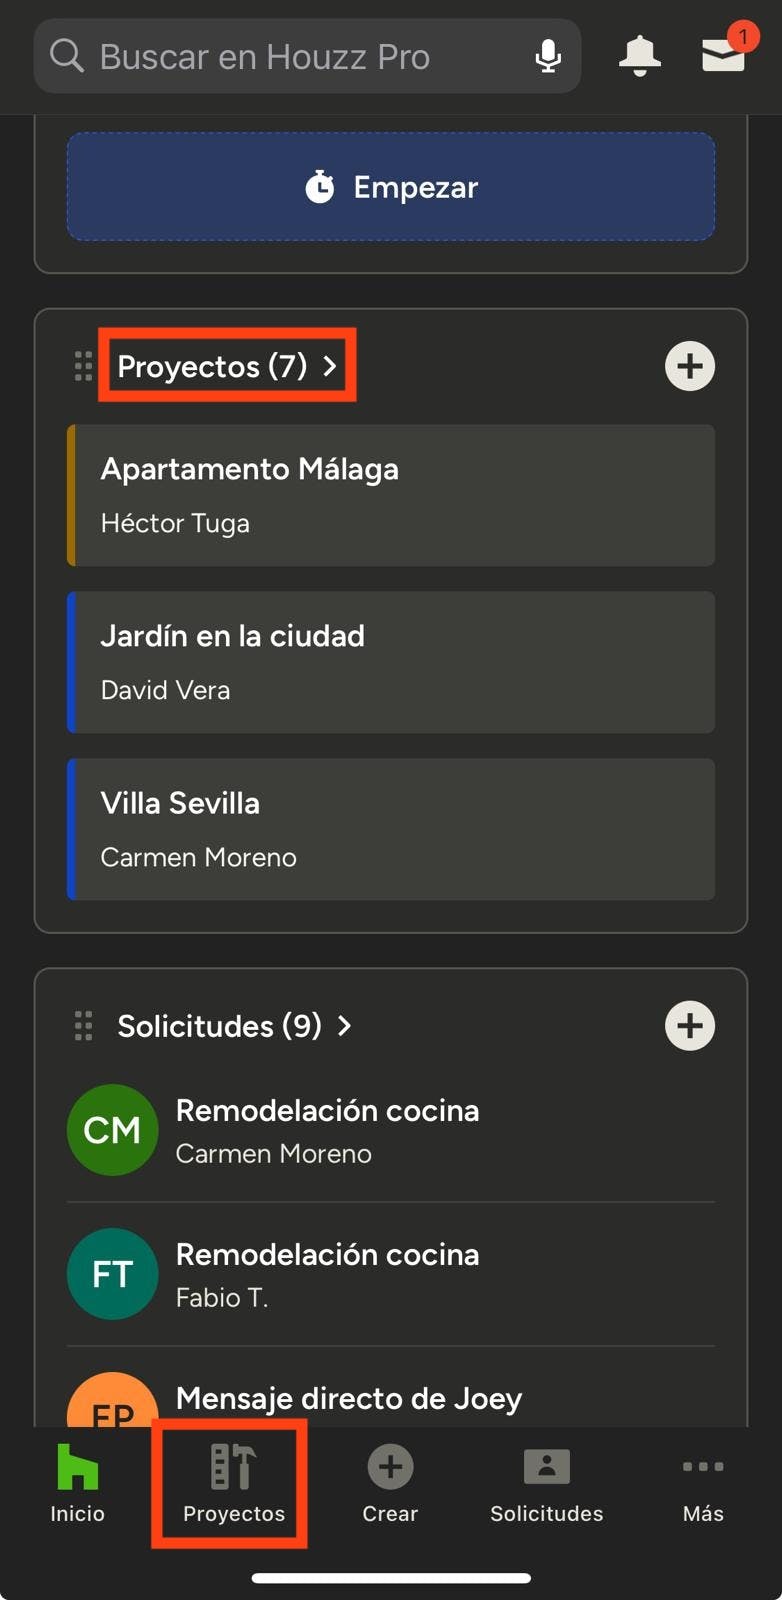Open the Villa Sevilla project
Viewport: 782px width, 1600px height.
tap(391, 829)
